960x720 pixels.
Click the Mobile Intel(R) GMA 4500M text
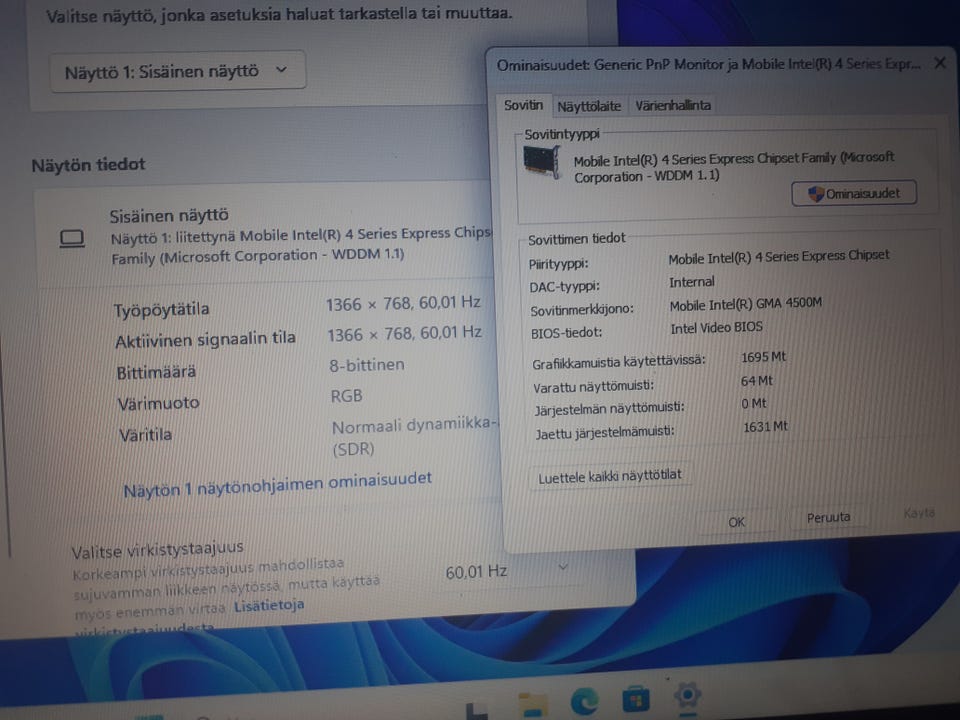click(745, 304)
